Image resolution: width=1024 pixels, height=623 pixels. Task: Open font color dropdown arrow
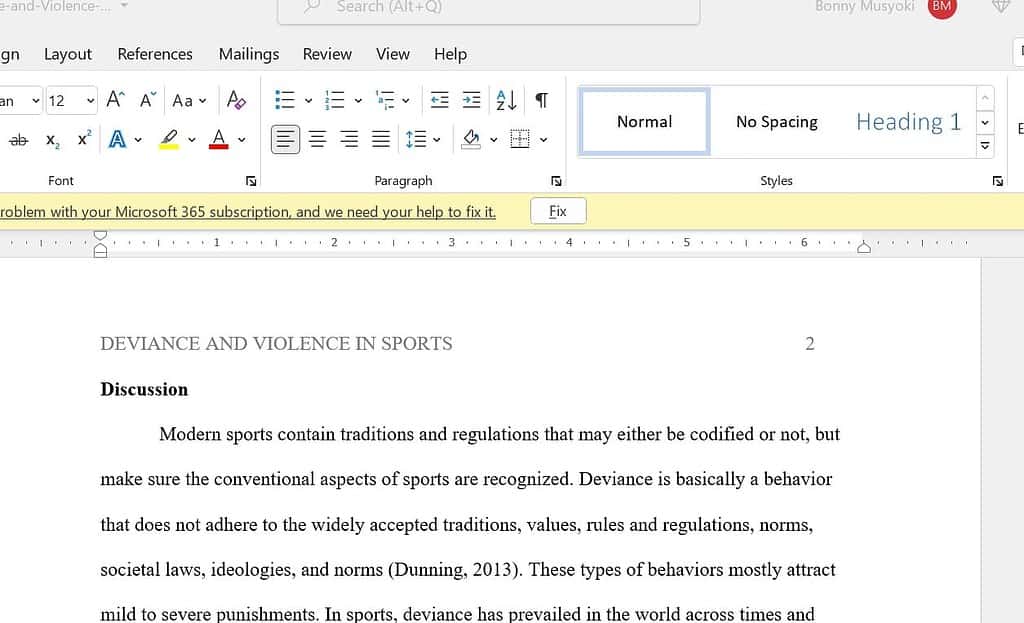[241, 140]
